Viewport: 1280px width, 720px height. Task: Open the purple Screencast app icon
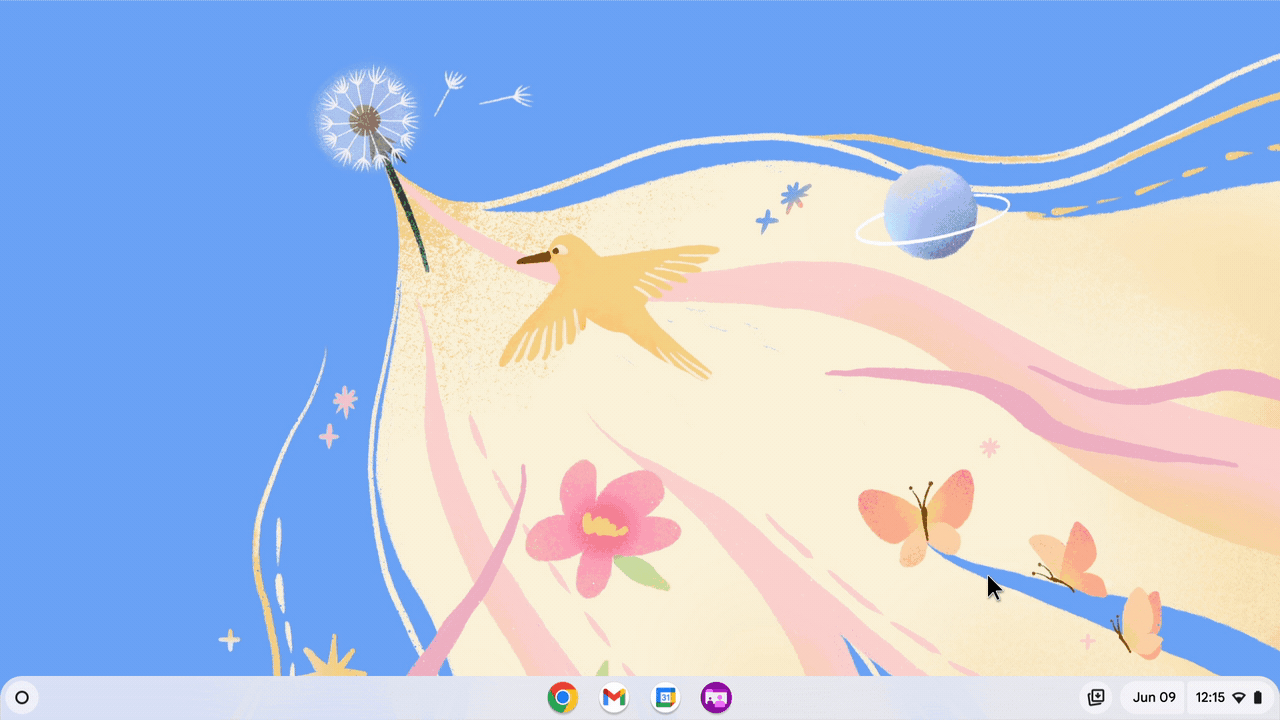click(716, 698)
